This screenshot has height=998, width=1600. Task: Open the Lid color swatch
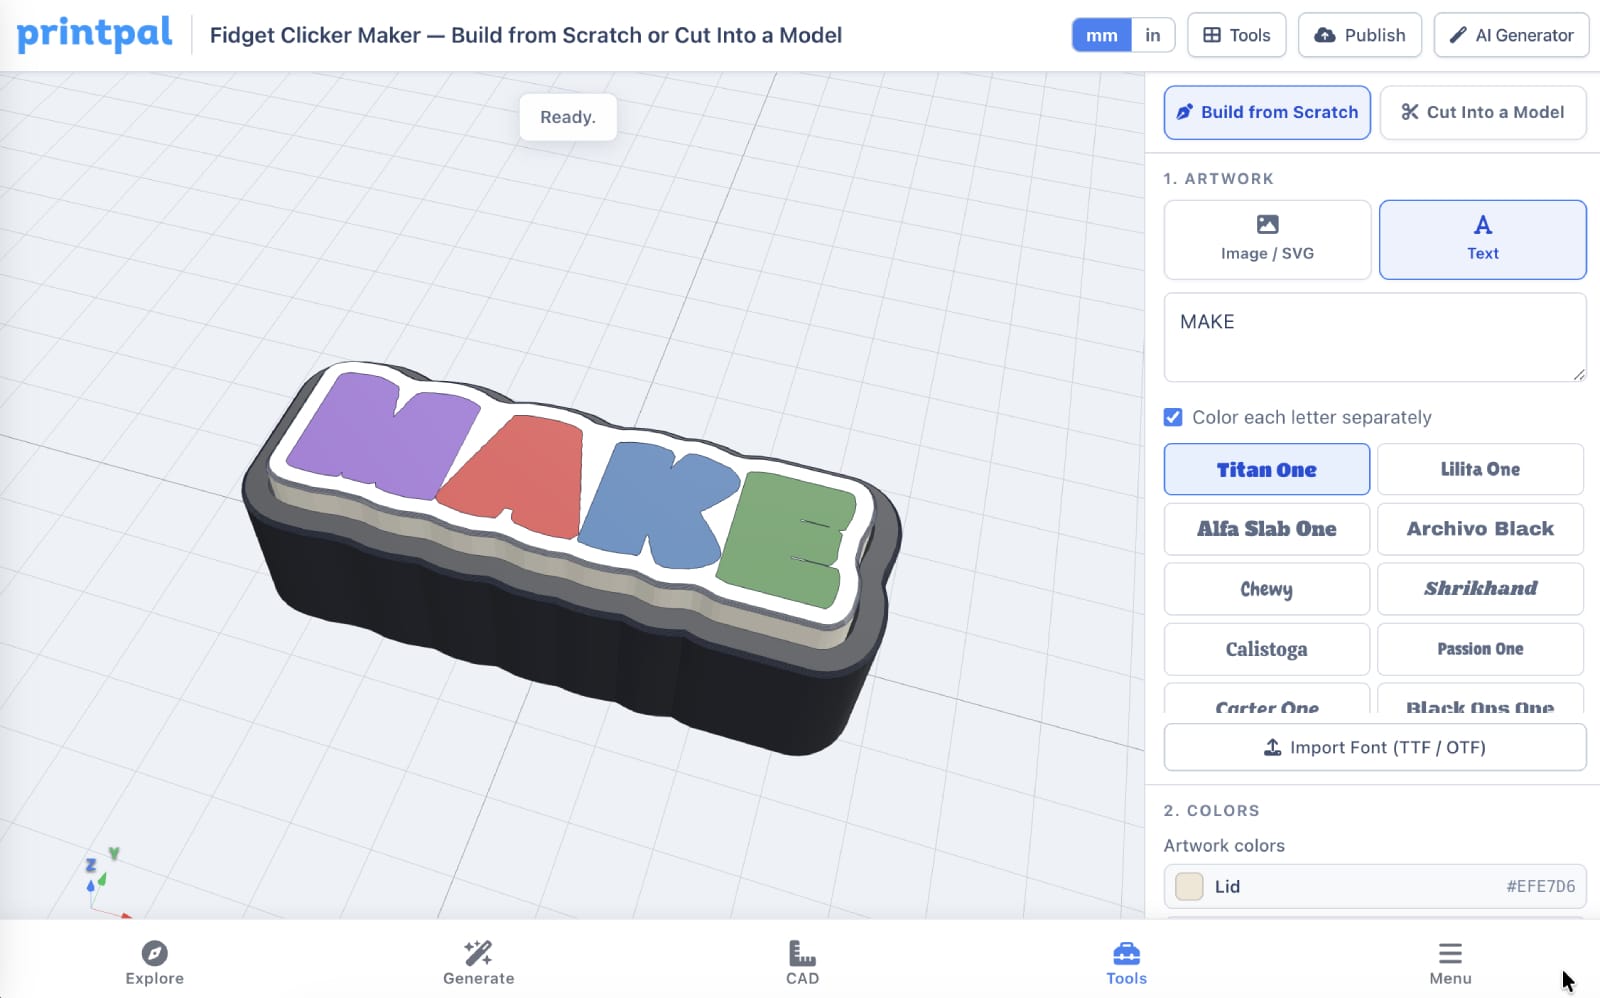(1189, 886)
